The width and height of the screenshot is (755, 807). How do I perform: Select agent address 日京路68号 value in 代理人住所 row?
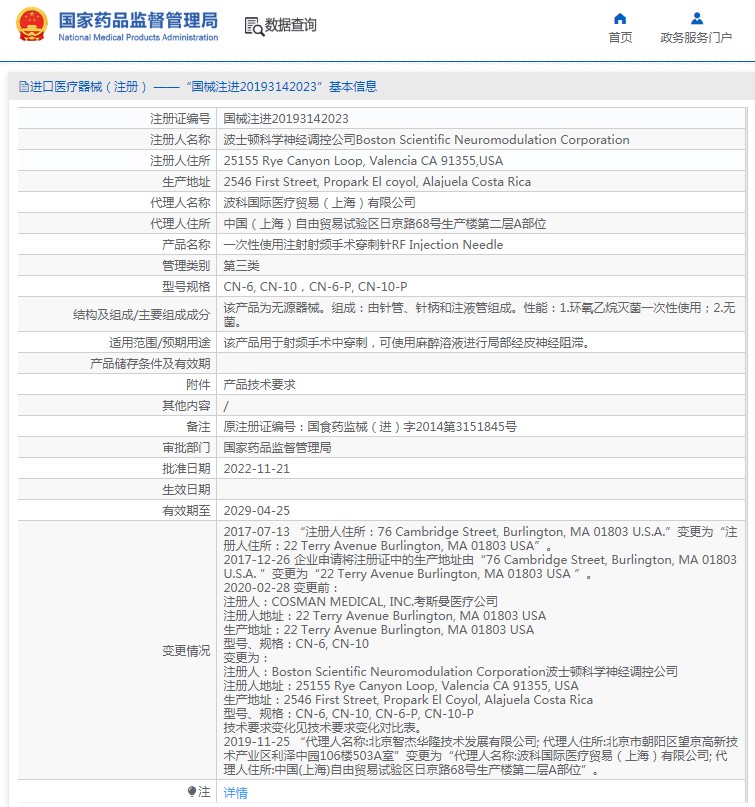[x=384, y=224]
